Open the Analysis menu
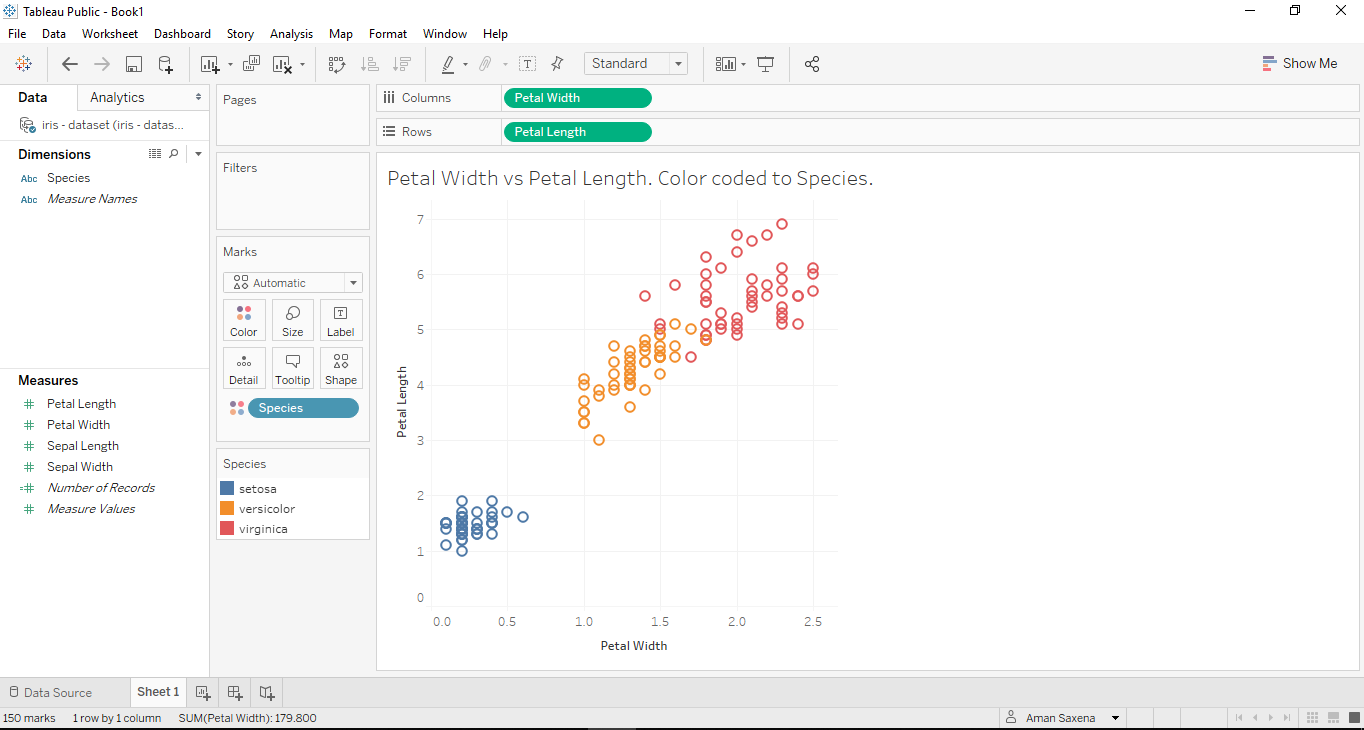This screenshot has width=1364, height=730. coord(291,33)
